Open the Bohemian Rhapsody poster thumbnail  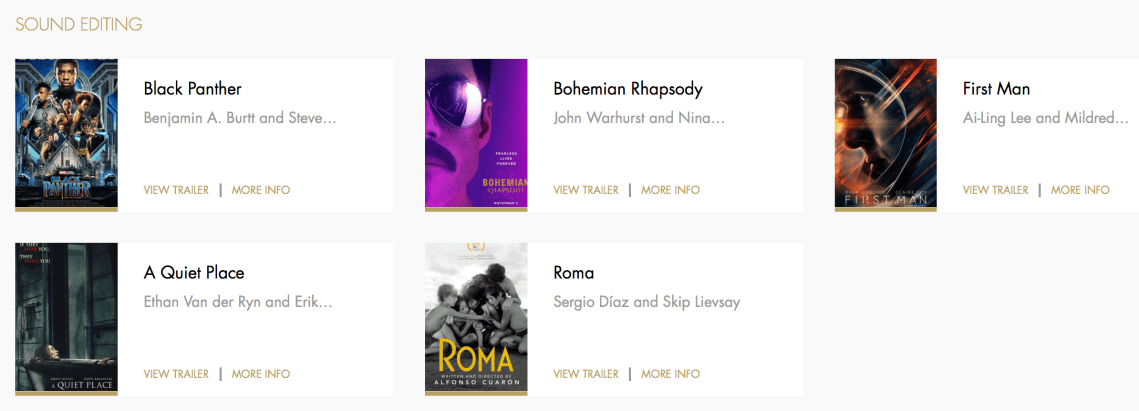pos(476,134)
